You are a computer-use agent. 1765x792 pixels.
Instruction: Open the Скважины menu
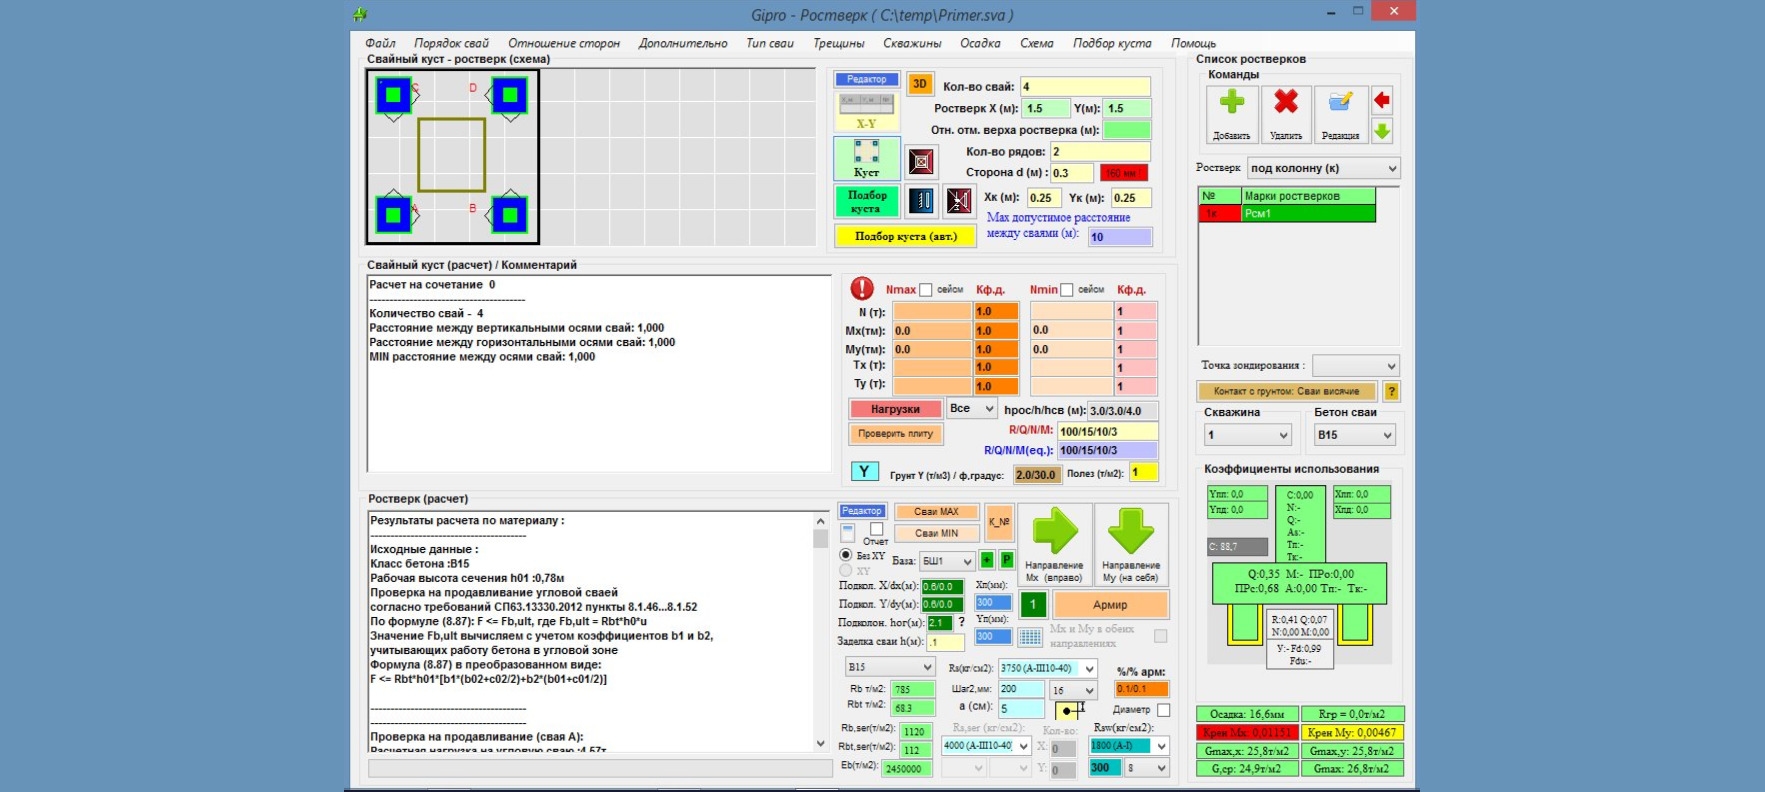click(912, 43)
